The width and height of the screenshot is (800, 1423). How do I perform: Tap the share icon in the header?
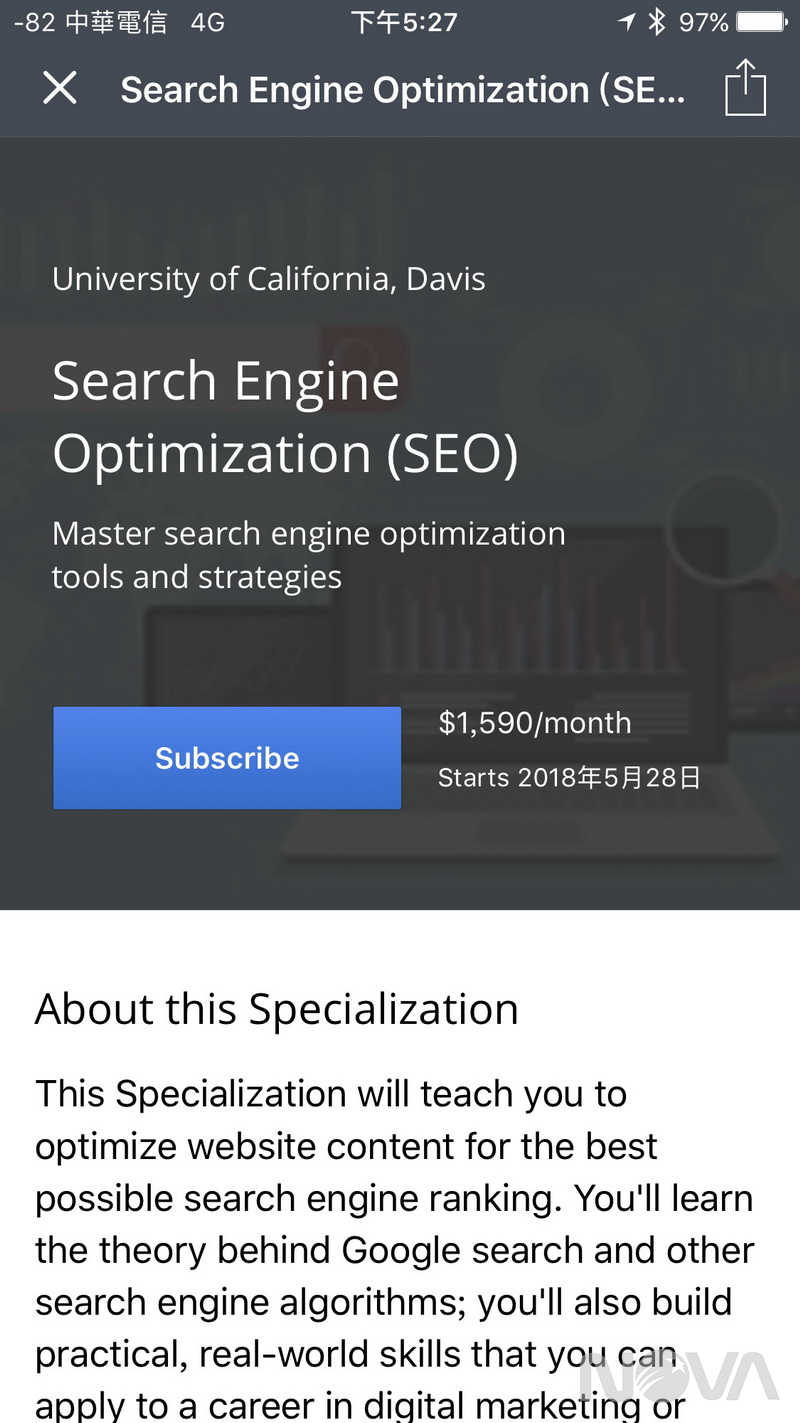(745, 88)
